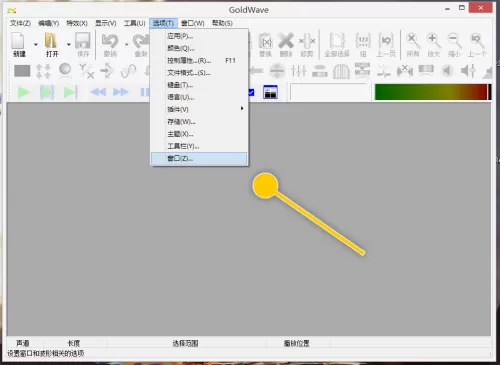The height and width of the screenshot is (365, 500).
Task: Expand the dropdown arrow next to 撤销
Action: 126,44
